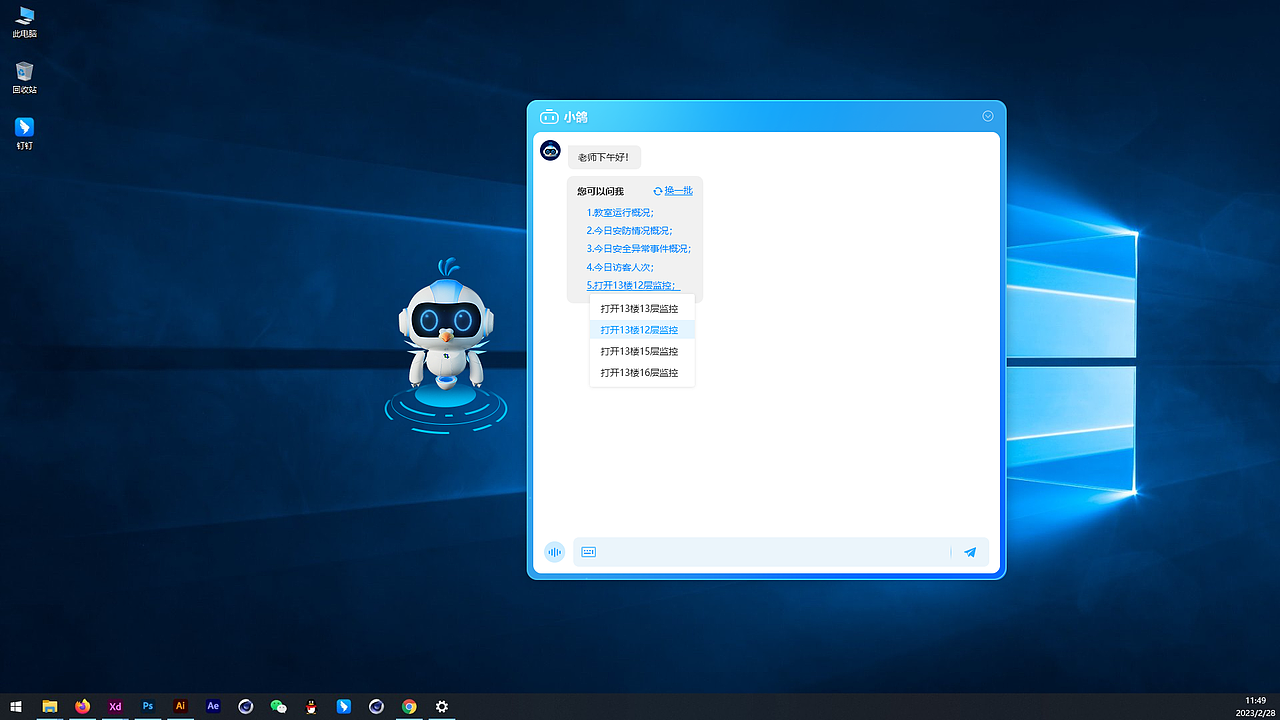
Task: Ask 3.今日安全异常事件概况 suggestion
Action: [639, 249]
